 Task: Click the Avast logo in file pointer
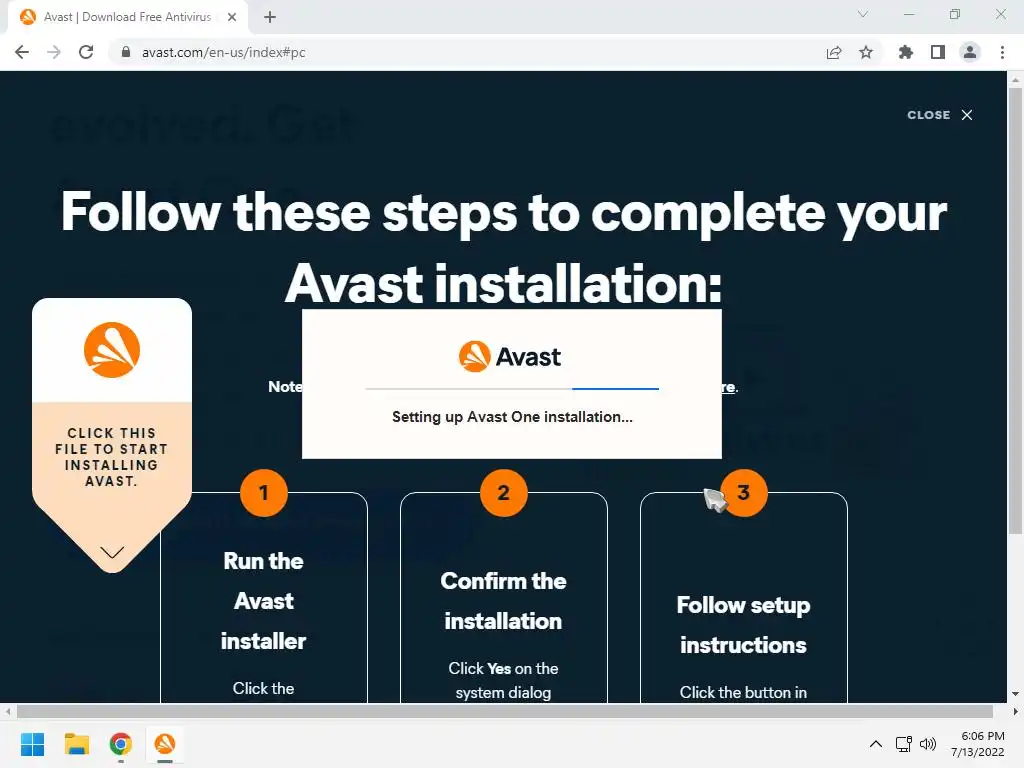(x=112, y=349)
